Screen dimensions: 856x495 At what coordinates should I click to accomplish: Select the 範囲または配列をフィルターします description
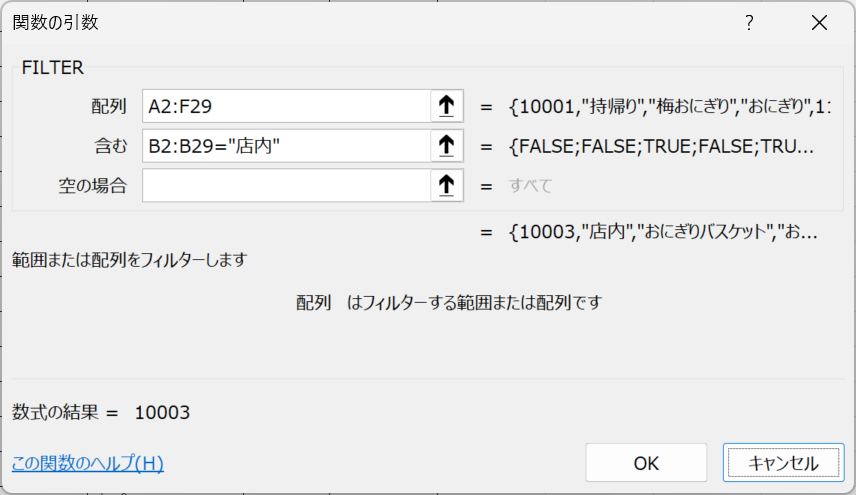130,260
